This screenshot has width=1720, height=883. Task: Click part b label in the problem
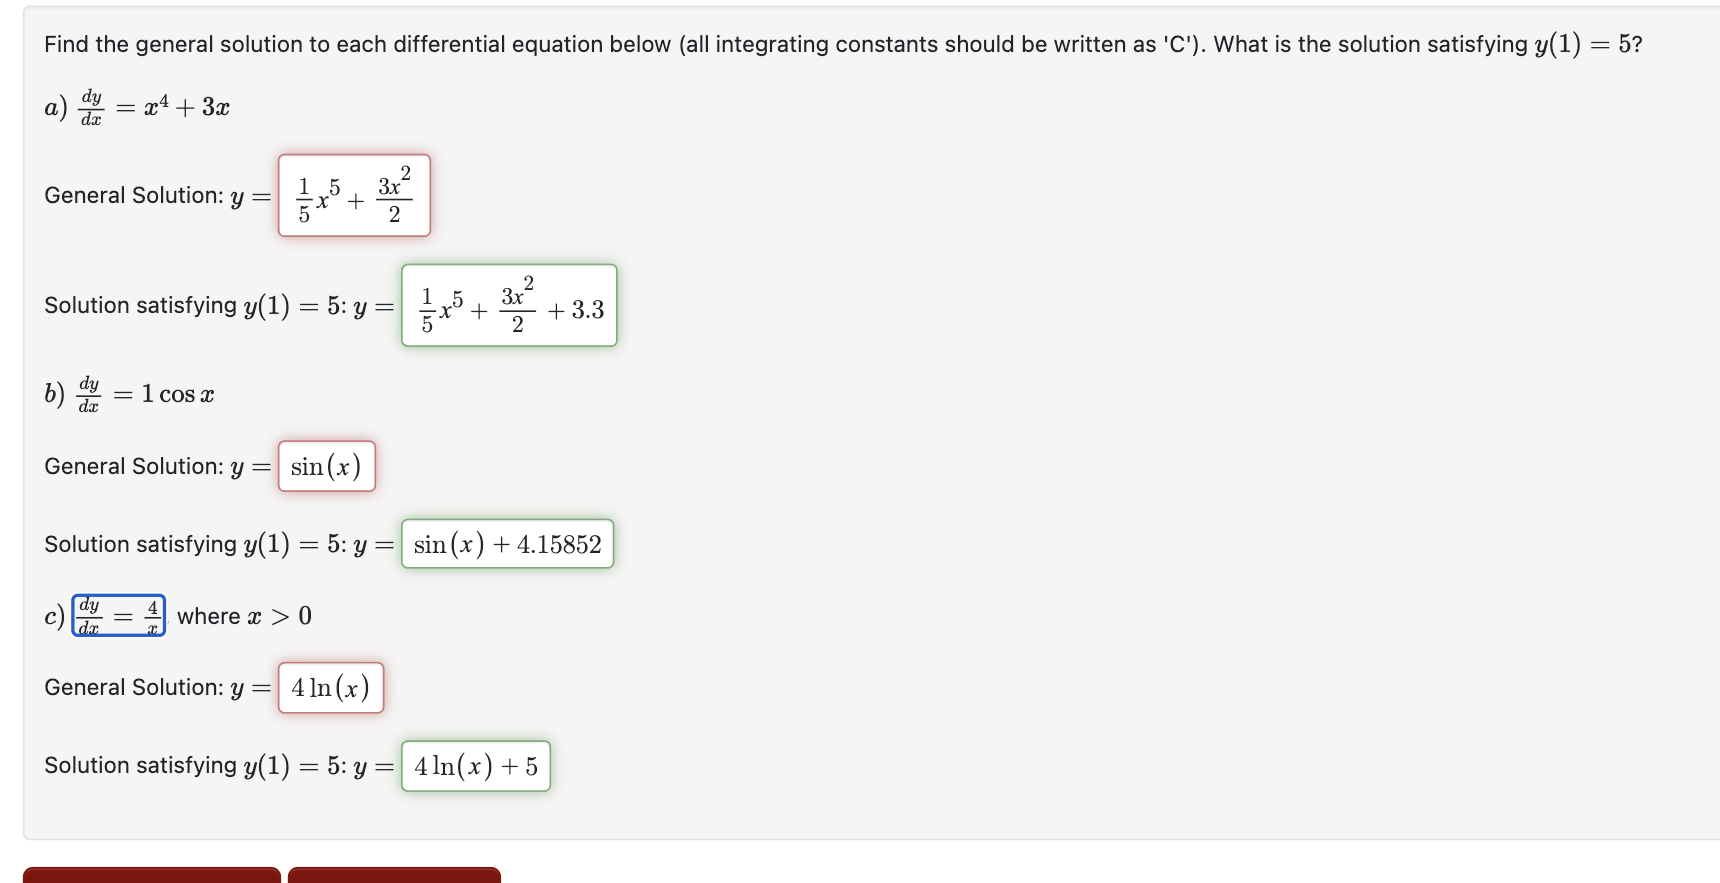pyautogui.click(x=52, y=394)
